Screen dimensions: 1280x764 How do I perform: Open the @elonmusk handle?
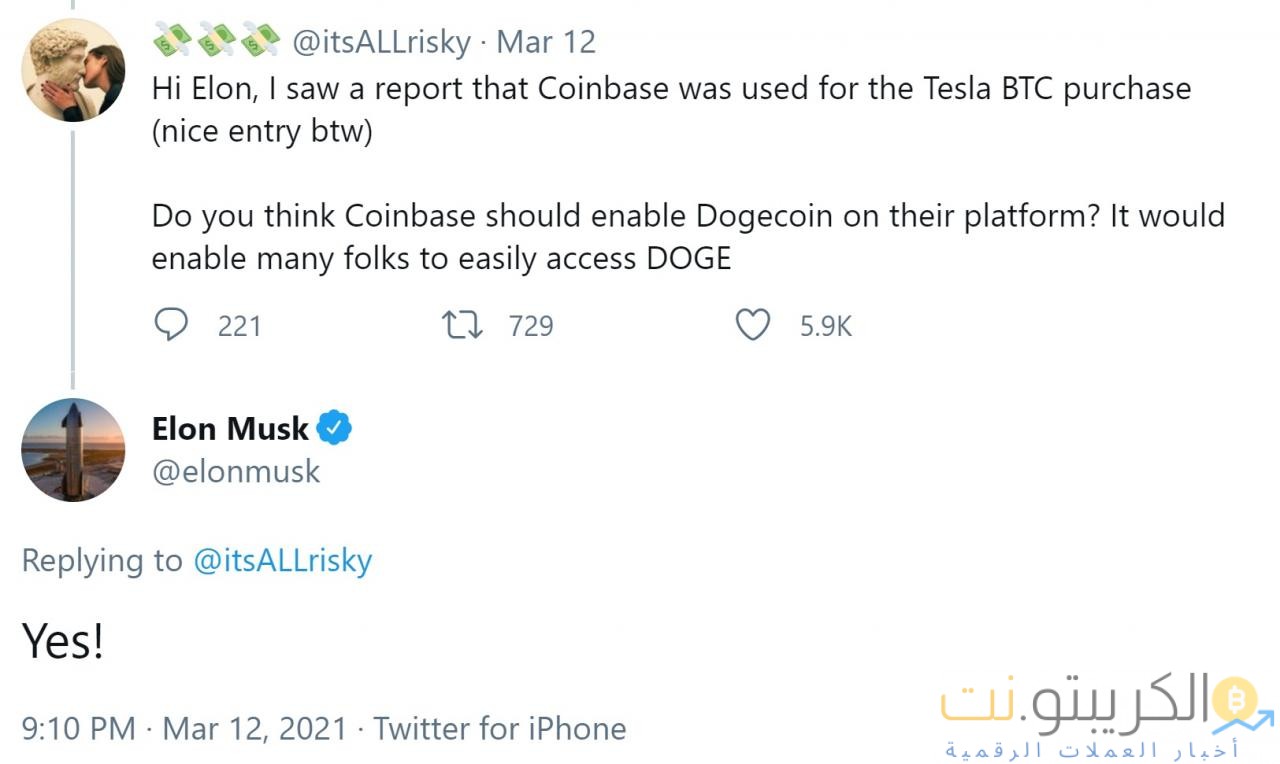pyautogui.click(x=237, y=471)
